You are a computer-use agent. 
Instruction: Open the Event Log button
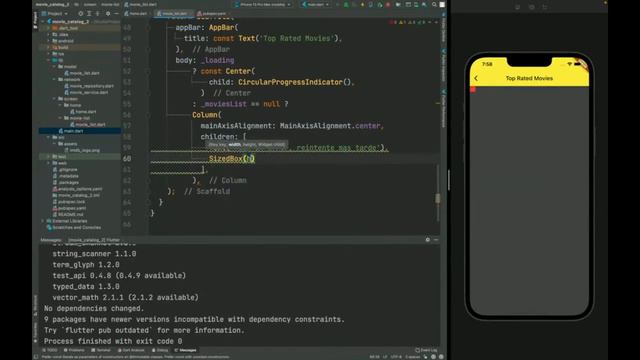coord(426,350)
